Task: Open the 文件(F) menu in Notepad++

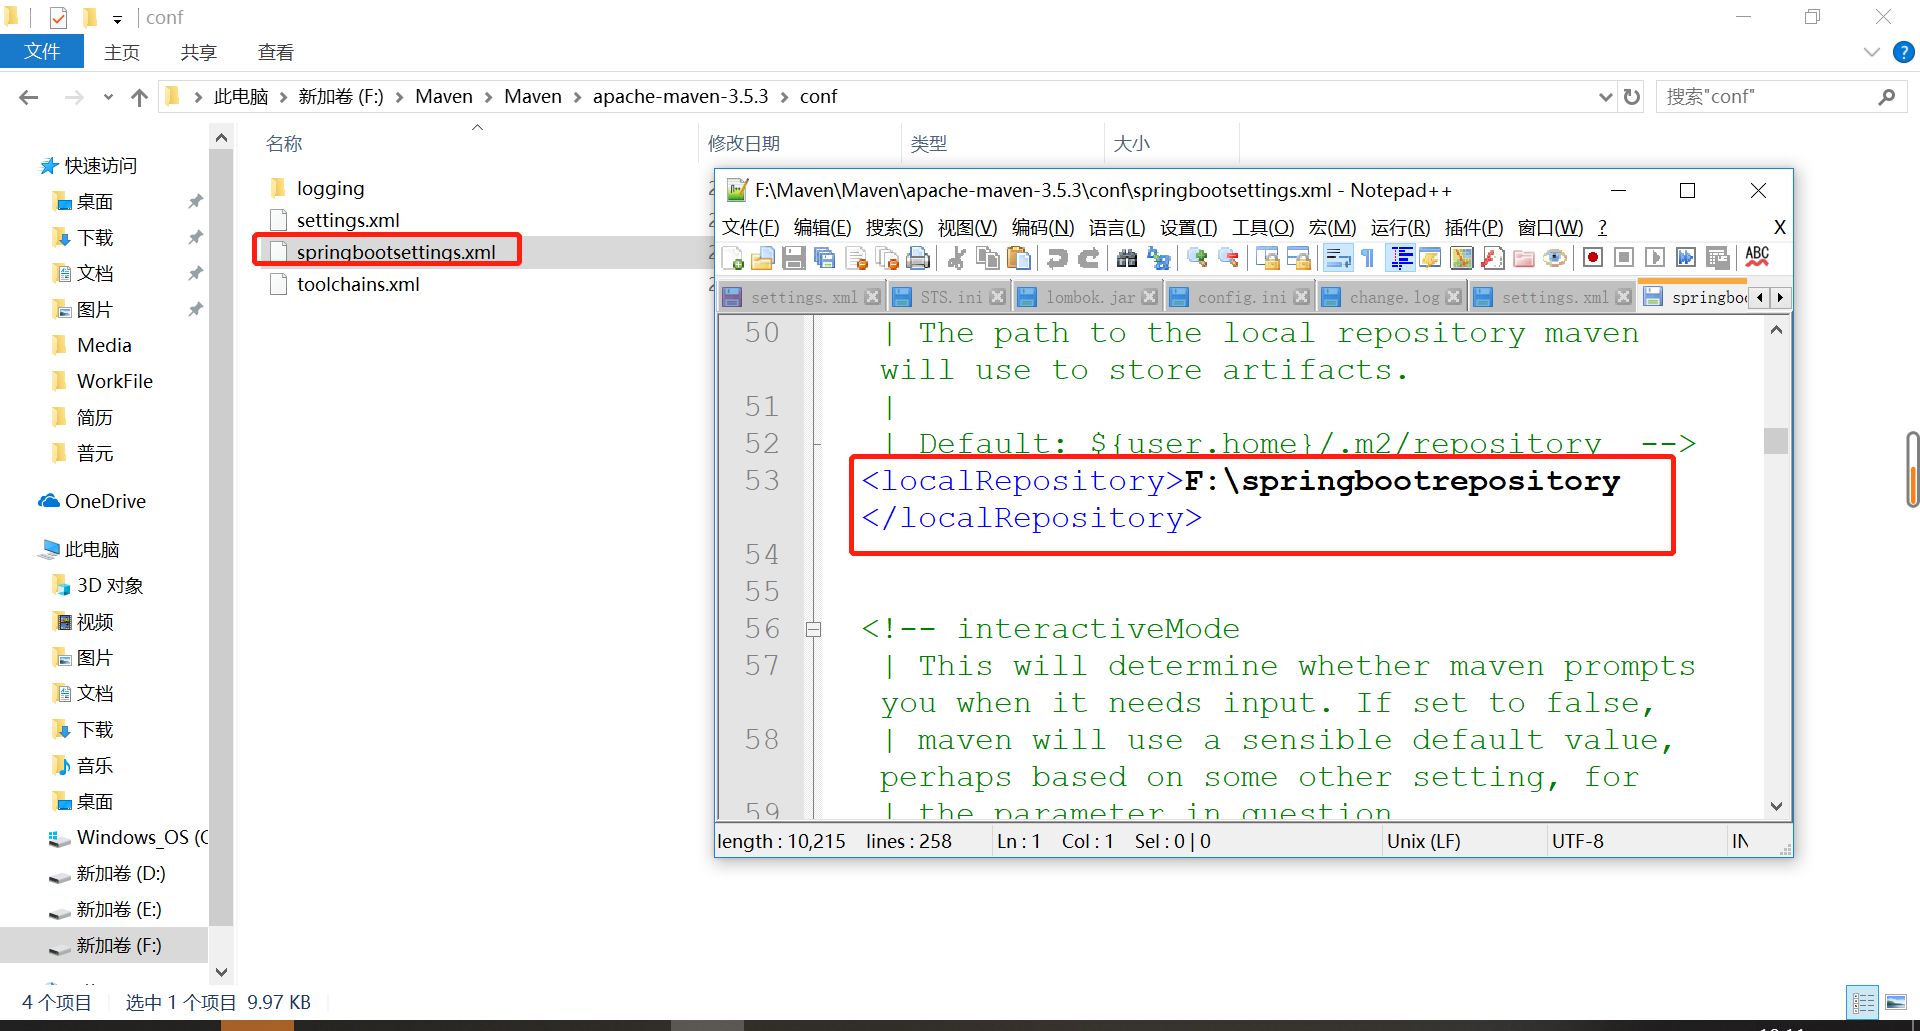Action: pyautogui.click(x=750, y=228)
